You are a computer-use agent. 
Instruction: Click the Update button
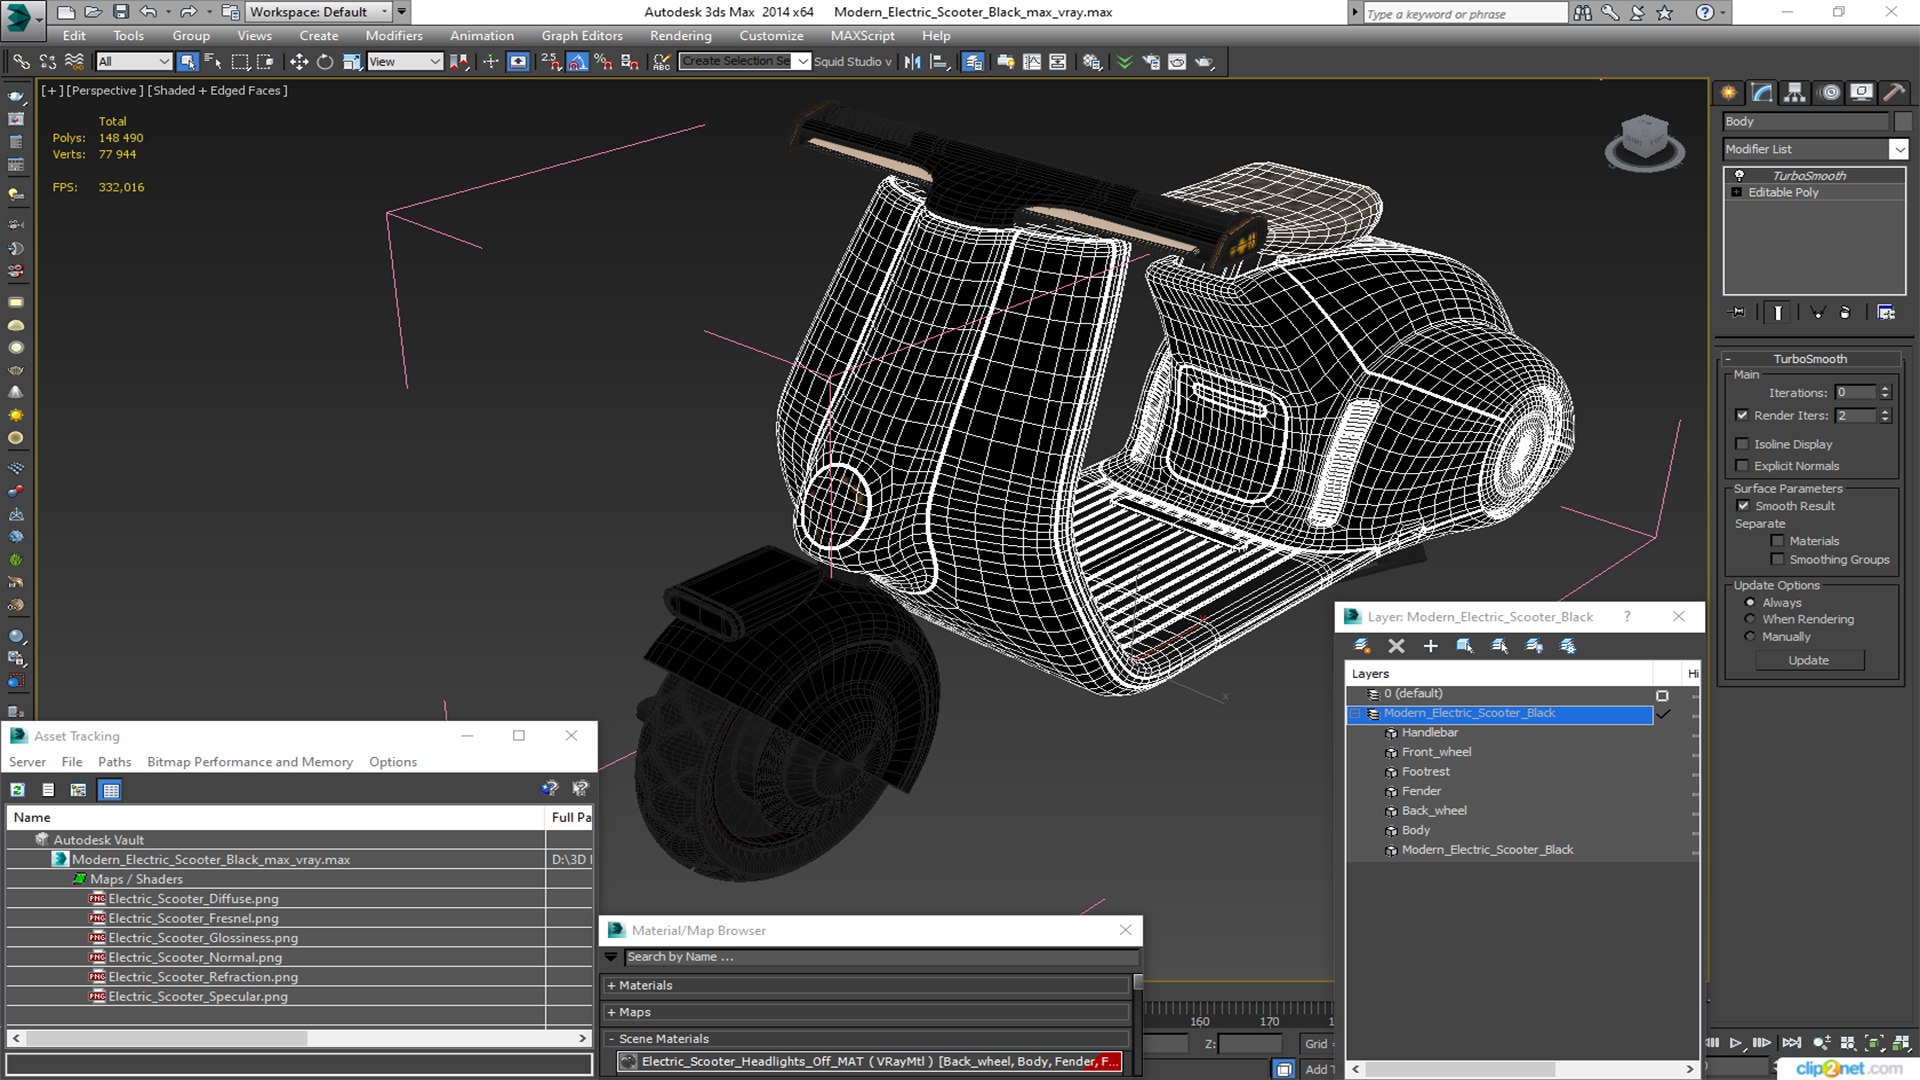point(1808,660)
